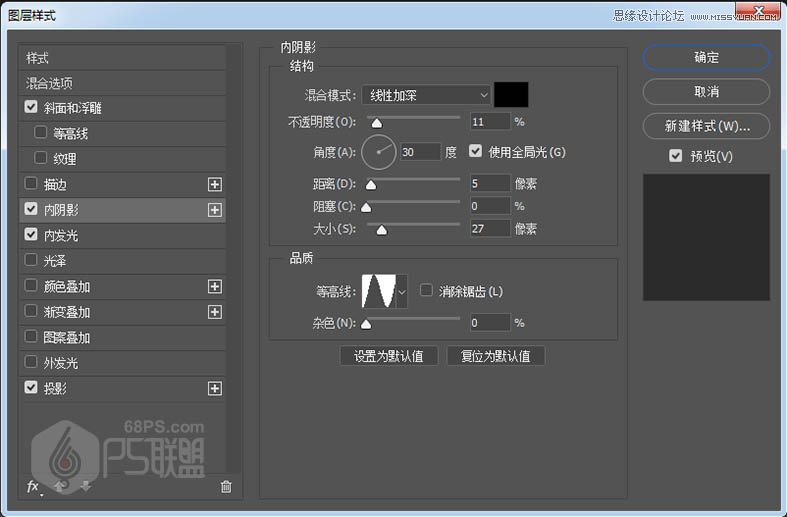The width and height of the screenshot is (787, 517).
Task: Click the 等高线 contour thumbnail
Action: click(379, 292)
